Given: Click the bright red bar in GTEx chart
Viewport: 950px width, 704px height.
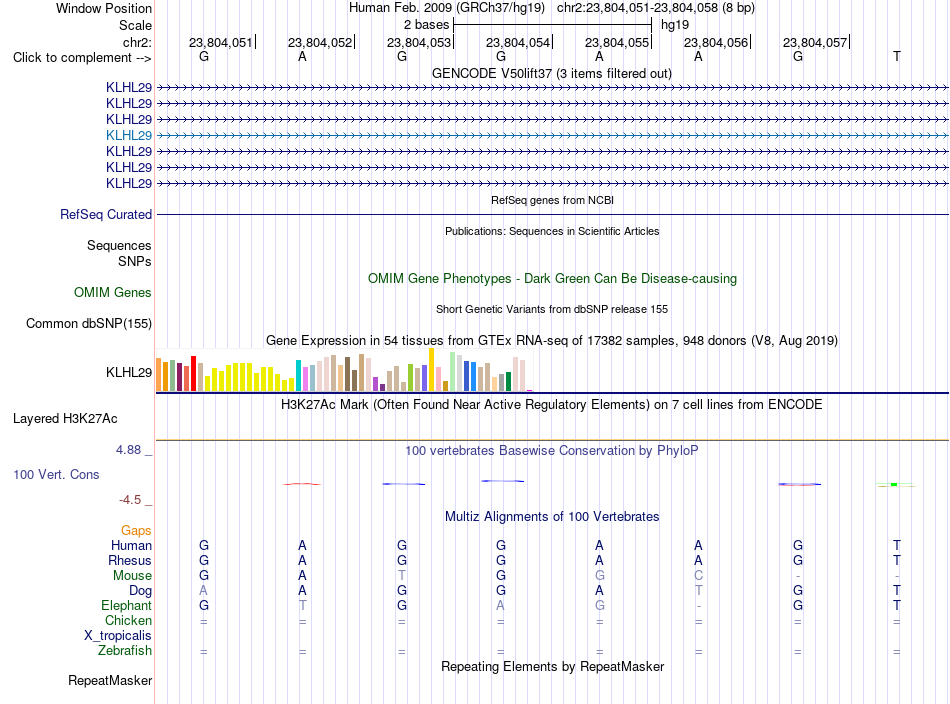Looking at the screenshot, I should (193, 374).
